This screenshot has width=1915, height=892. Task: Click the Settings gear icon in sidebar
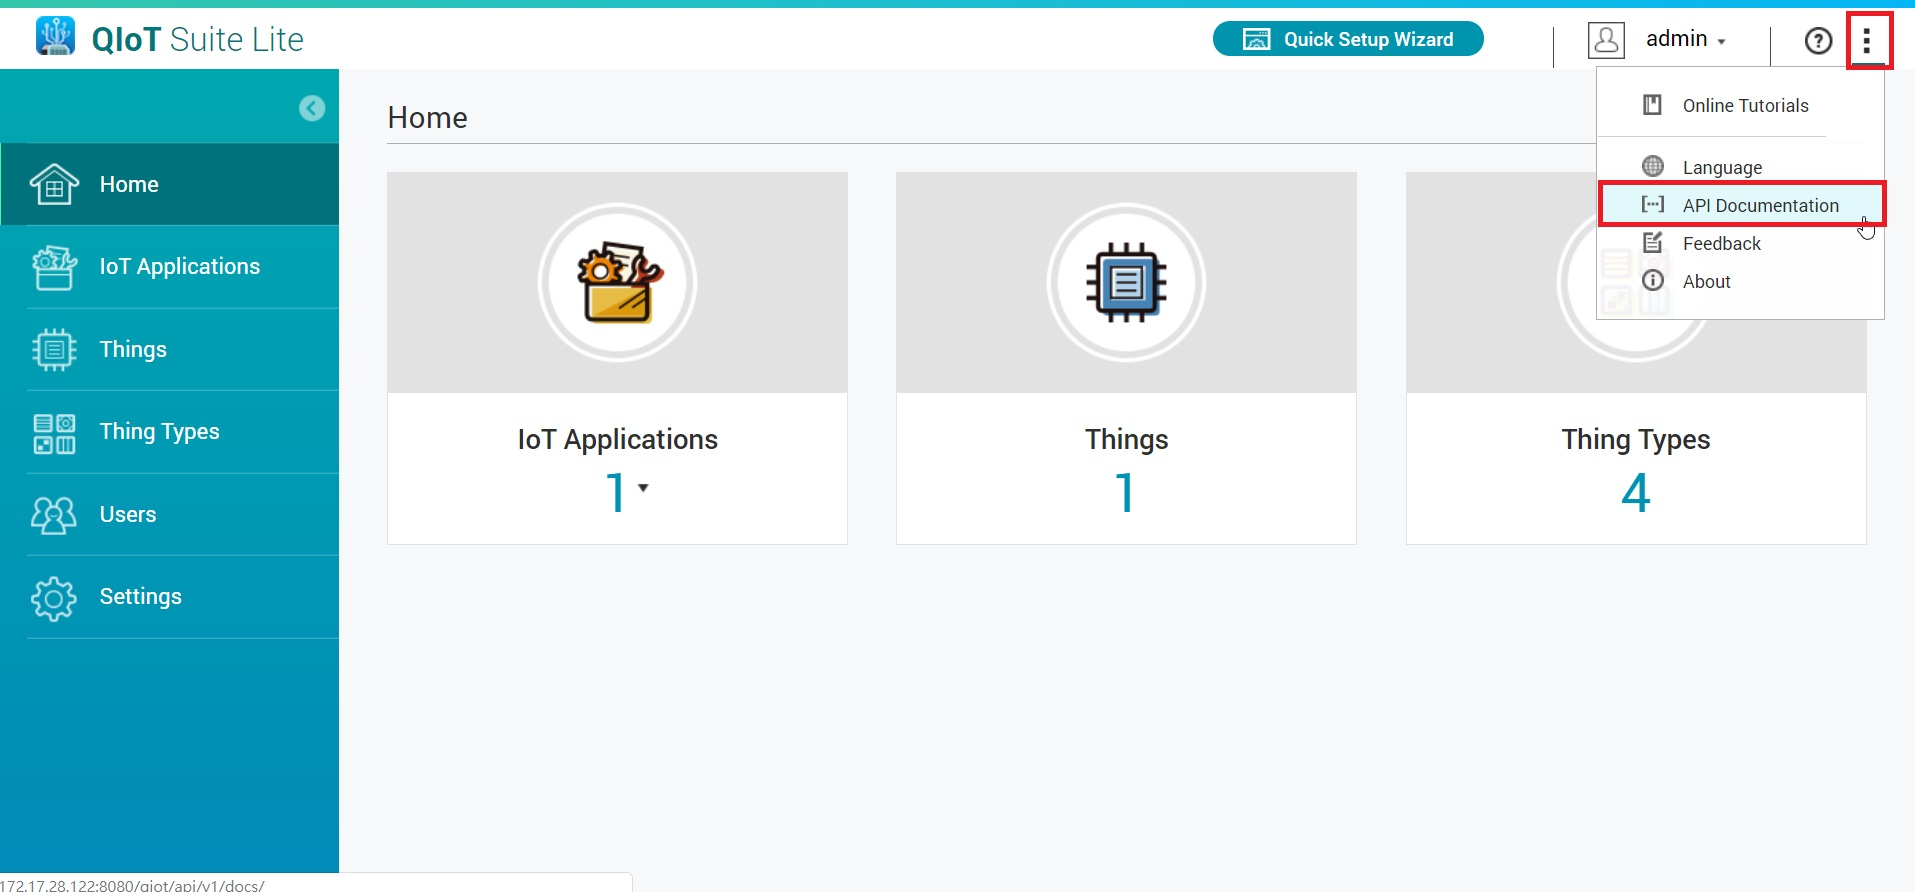point(54,598)
